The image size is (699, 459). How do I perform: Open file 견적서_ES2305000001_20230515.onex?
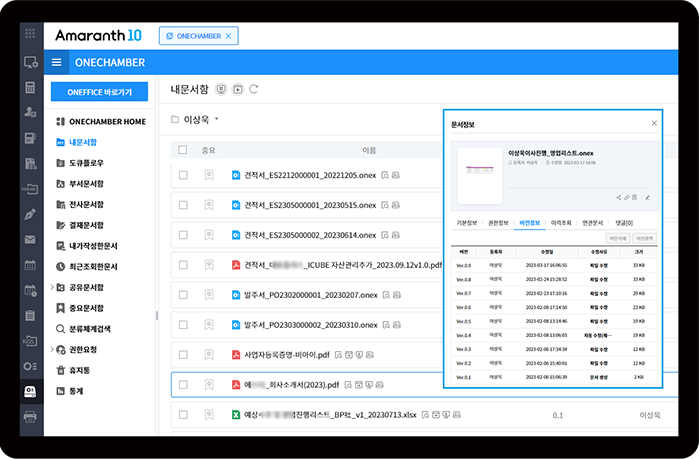(x=310, y=205)
